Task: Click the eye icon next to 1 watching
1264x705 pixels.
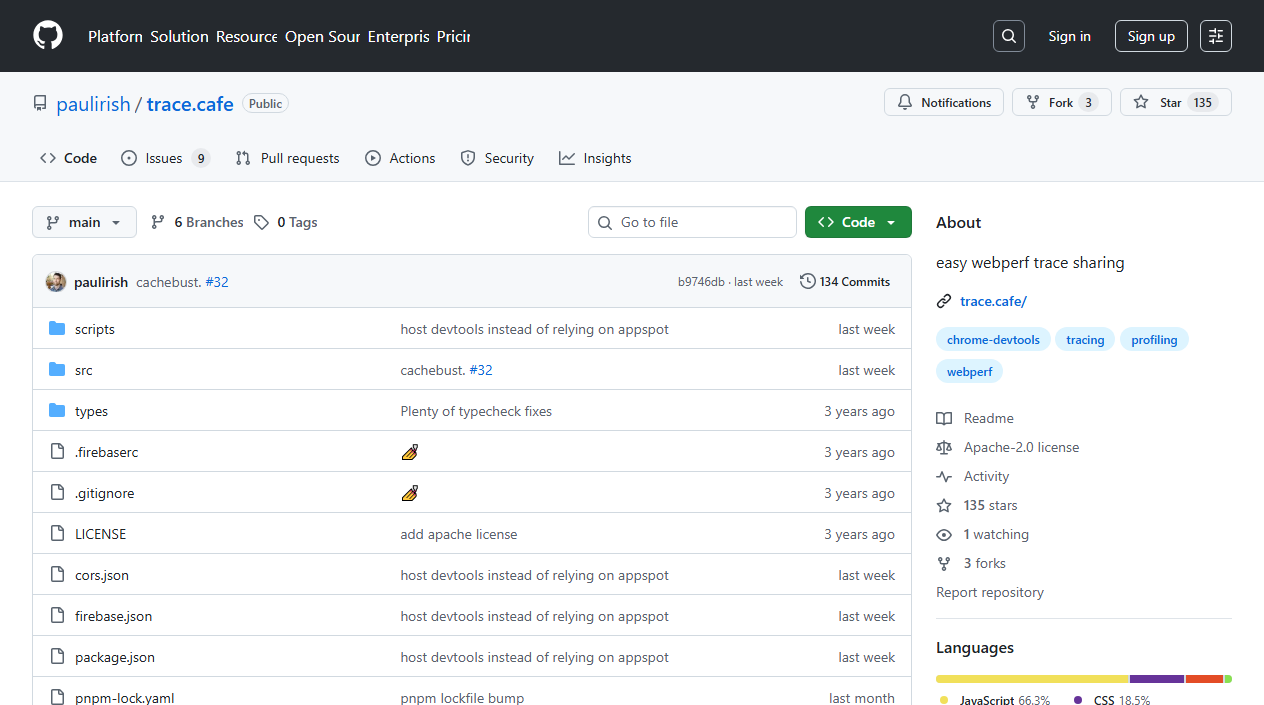Action: click(x=944, y=534)
